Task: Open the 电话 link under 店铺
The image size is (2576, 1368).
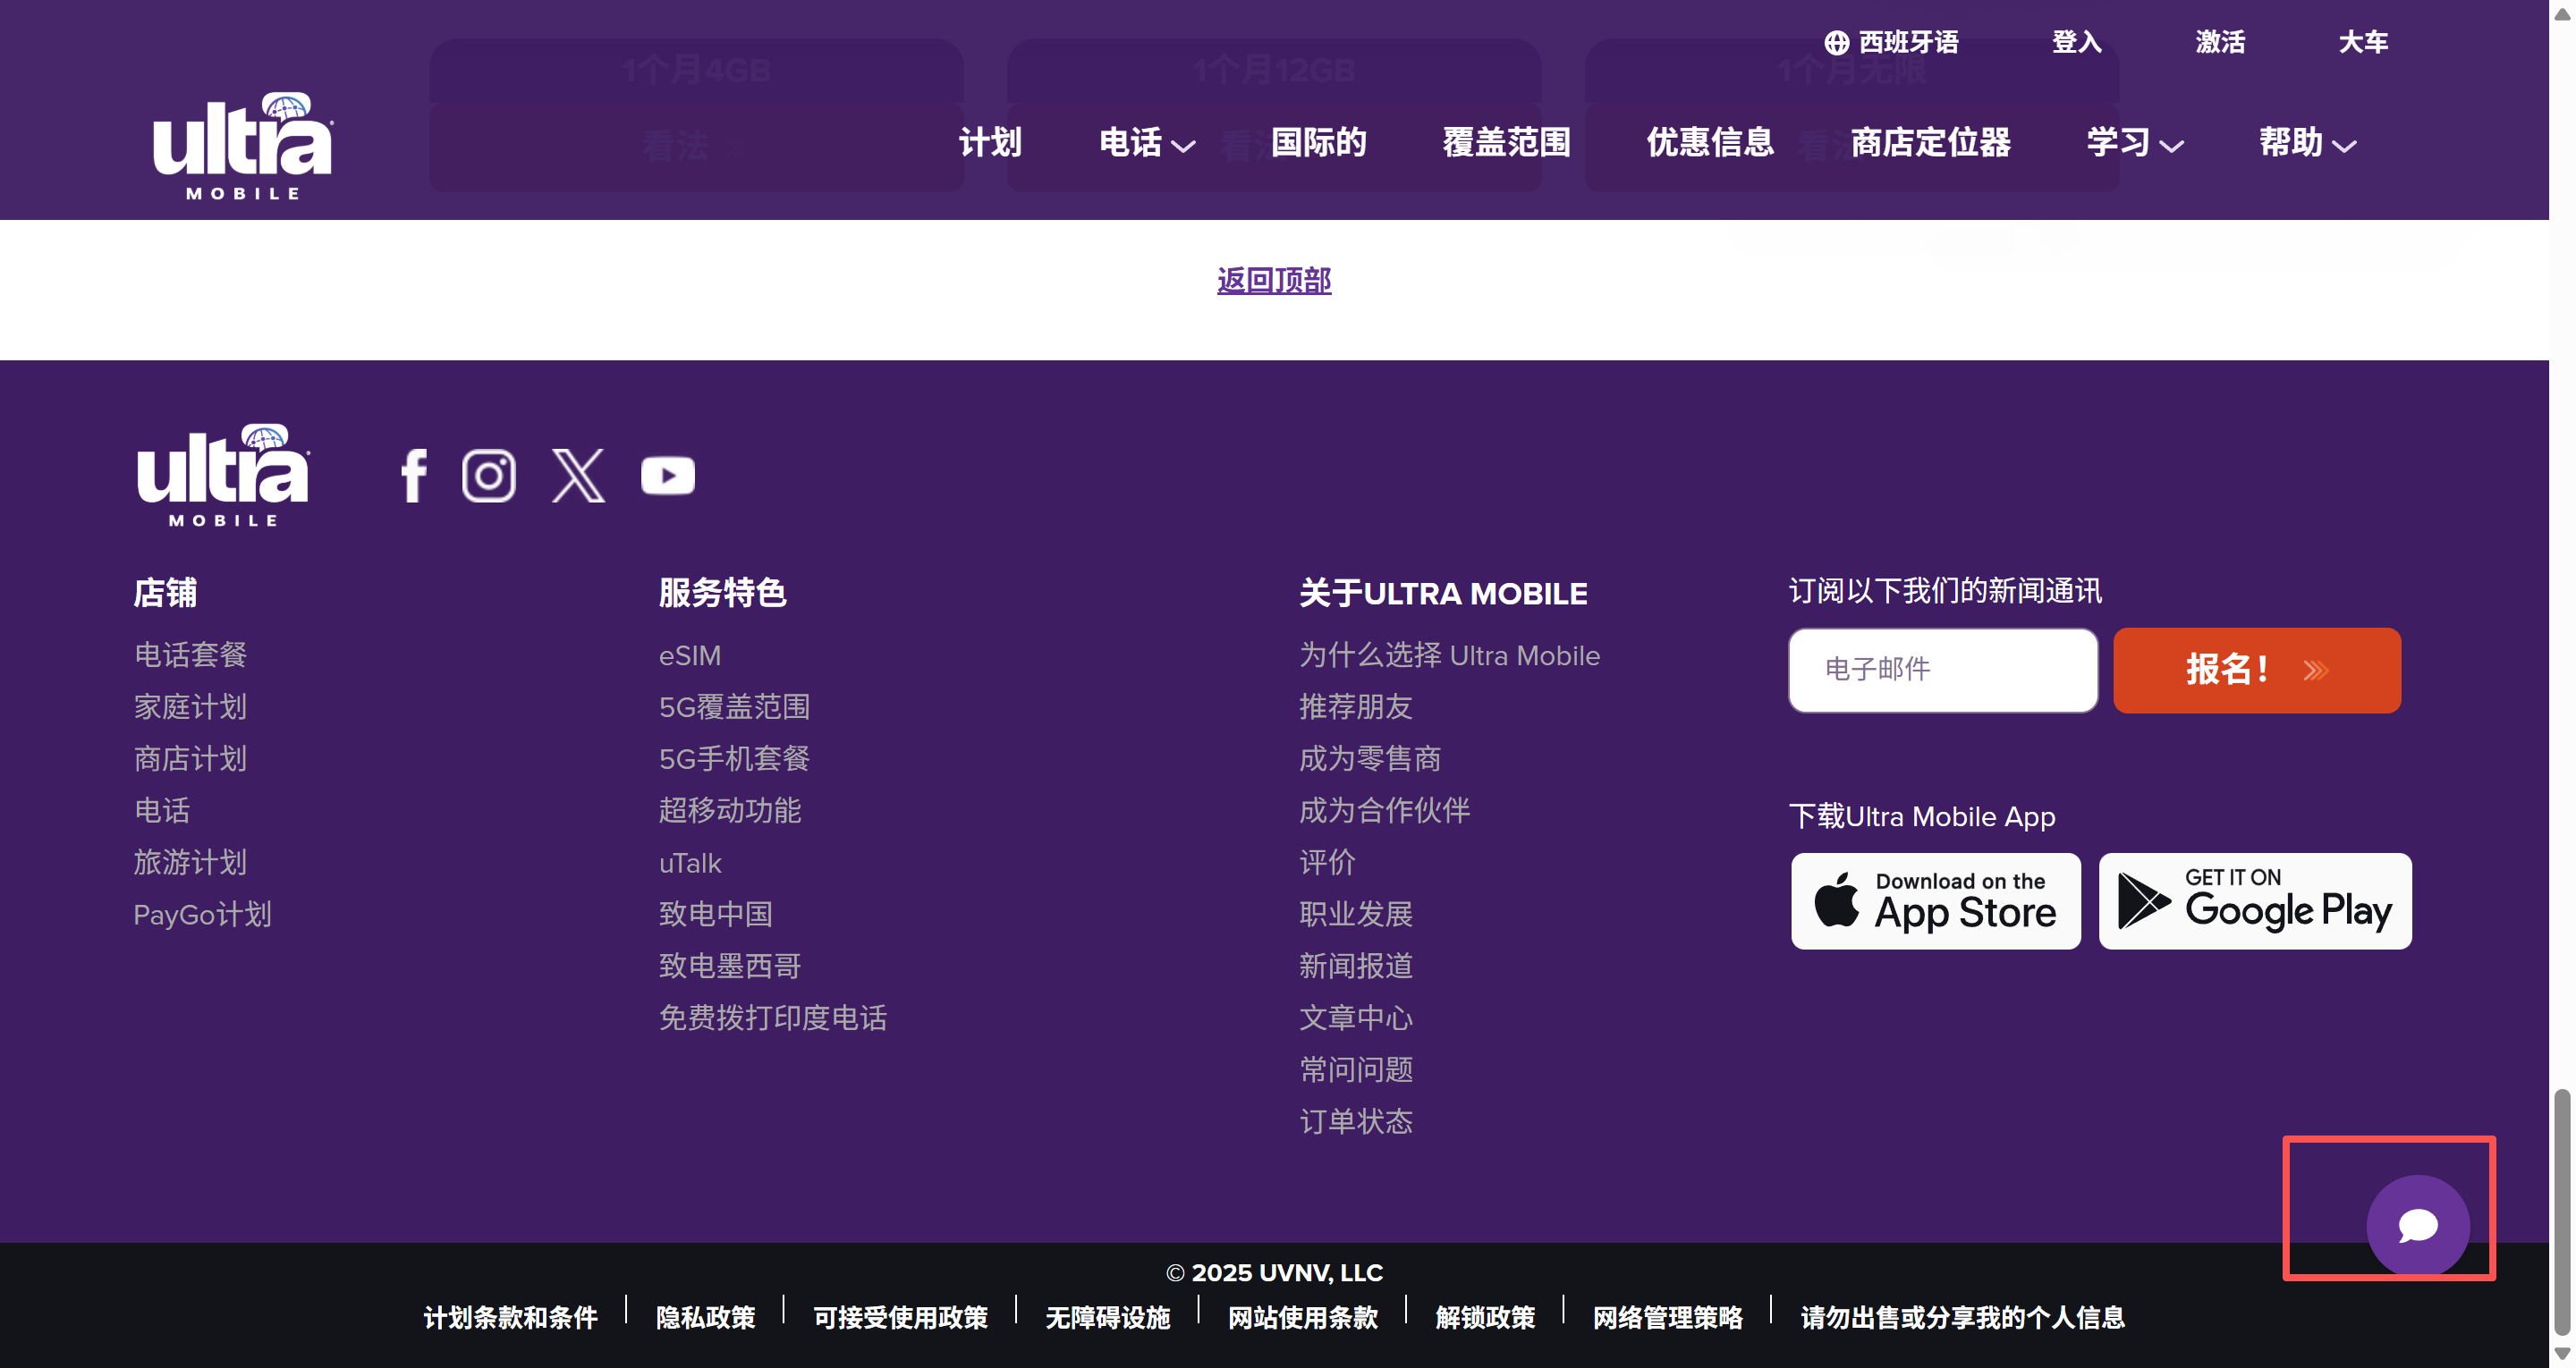Action: pyautogui.click(x=162, y=811)
